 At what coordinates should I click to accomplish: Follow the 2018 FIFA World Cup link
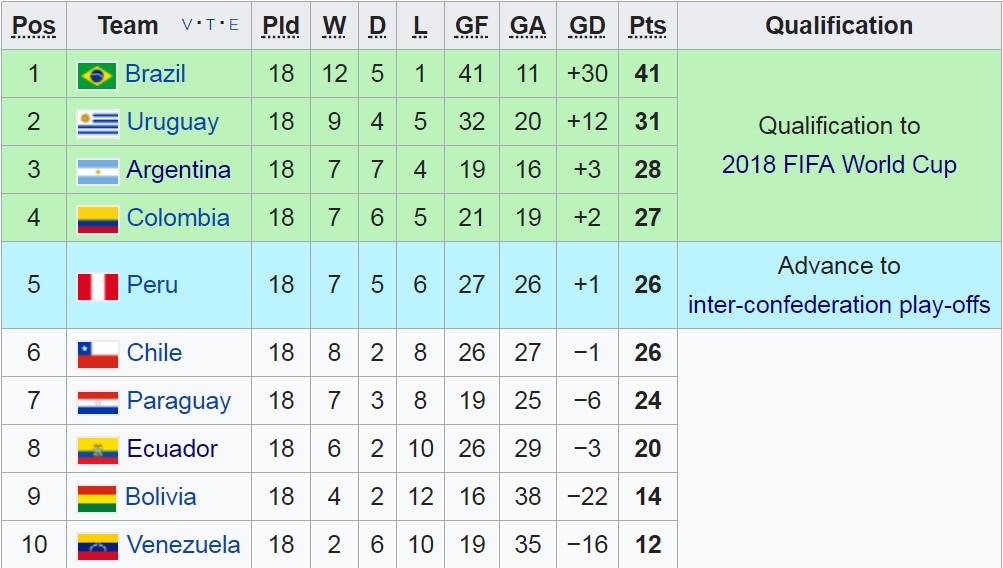[839, 165]
